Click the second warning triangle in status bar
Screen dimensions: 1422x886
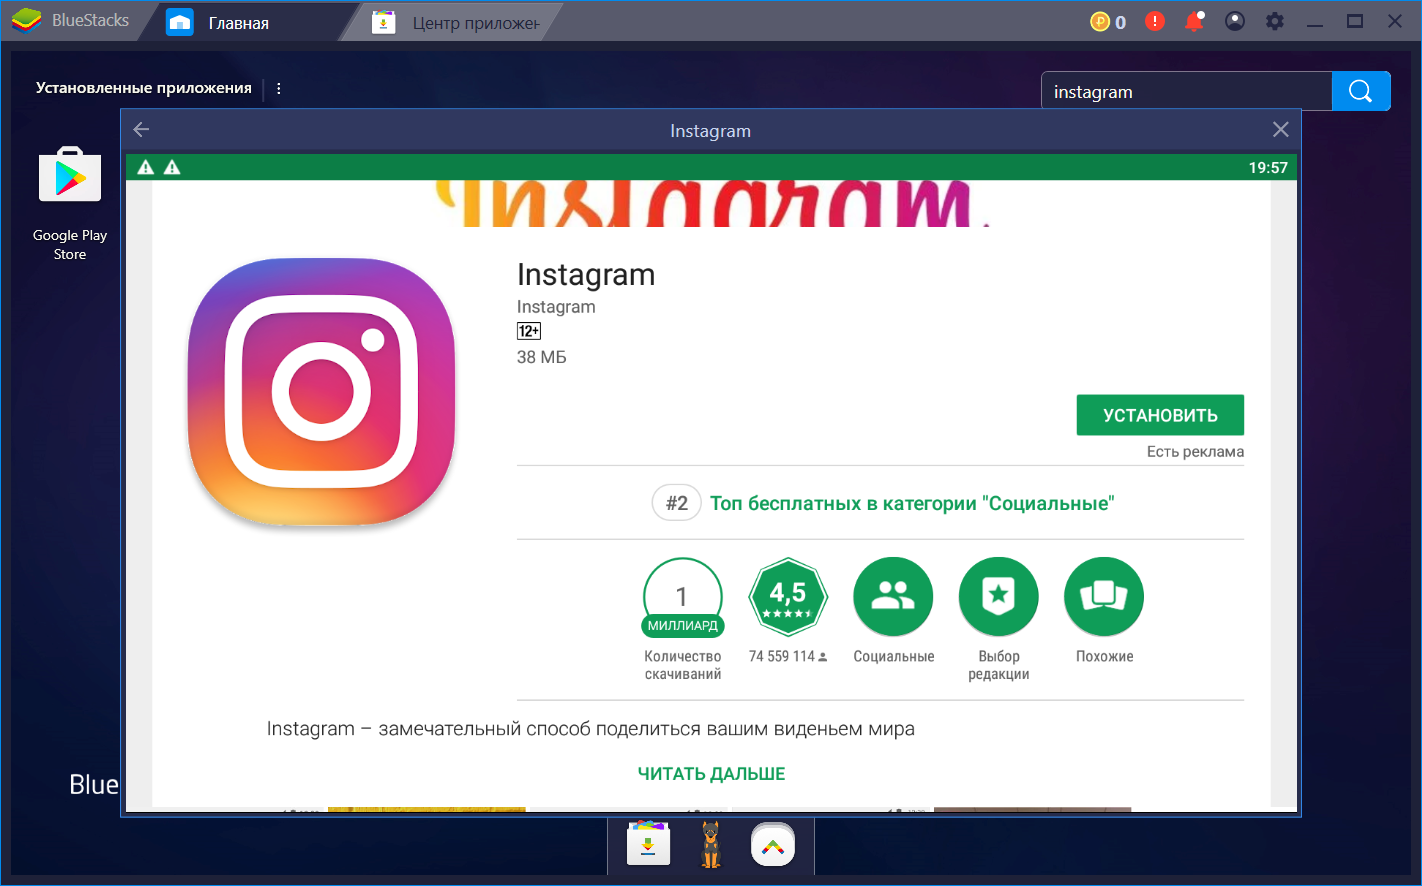pos(172,167)
